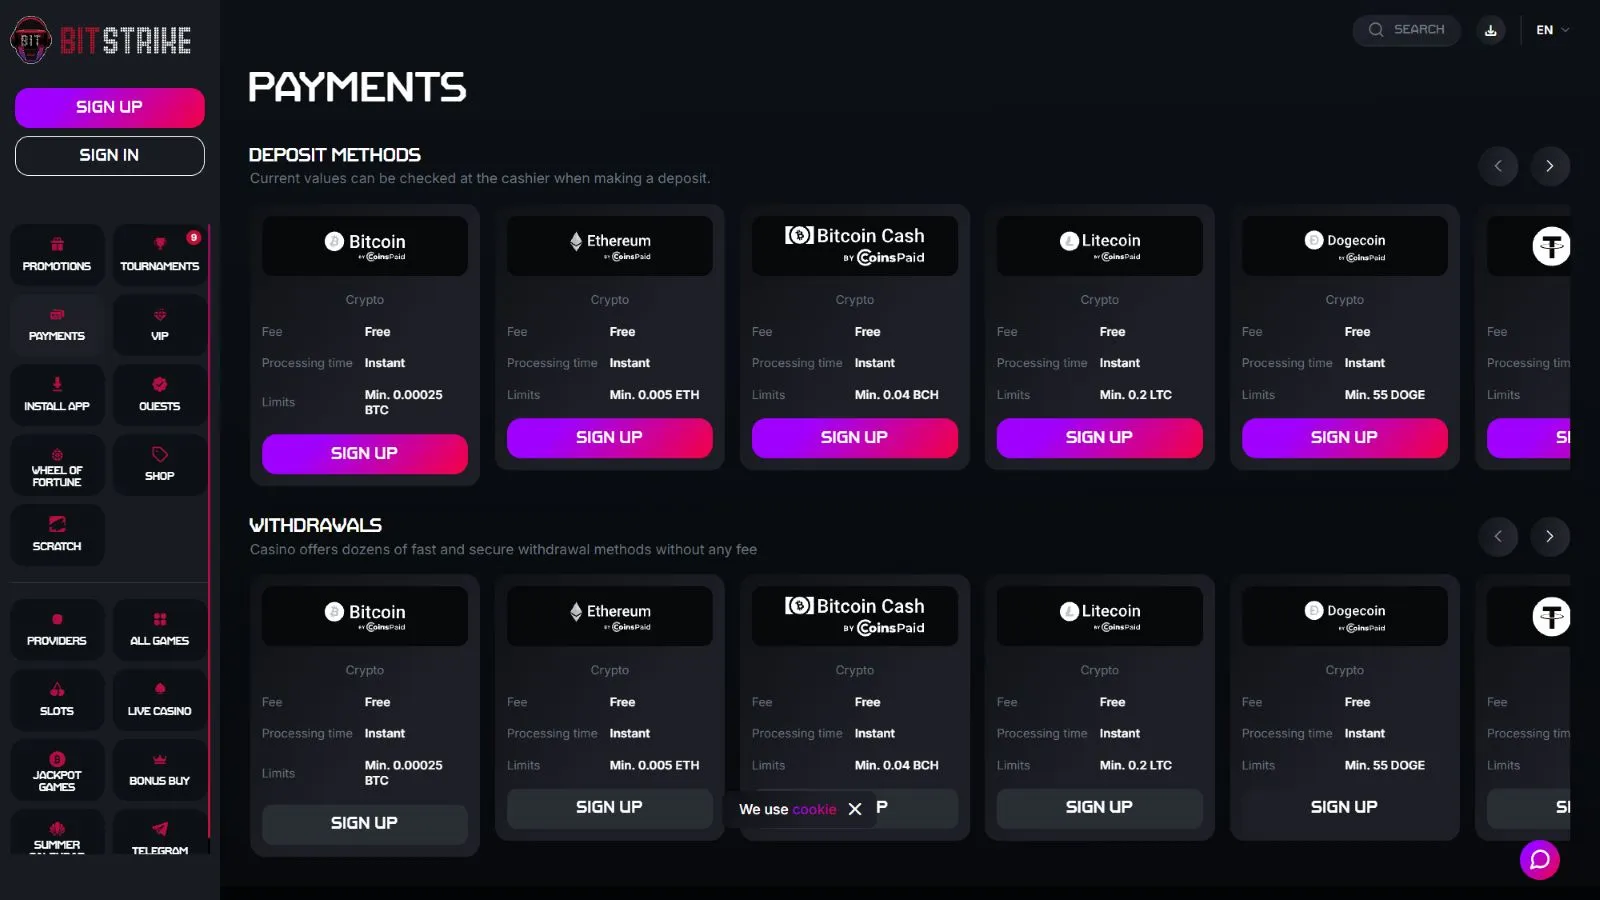Open the VIP sidebar tile
The image size is (1600, 900).
click(160, 325)
